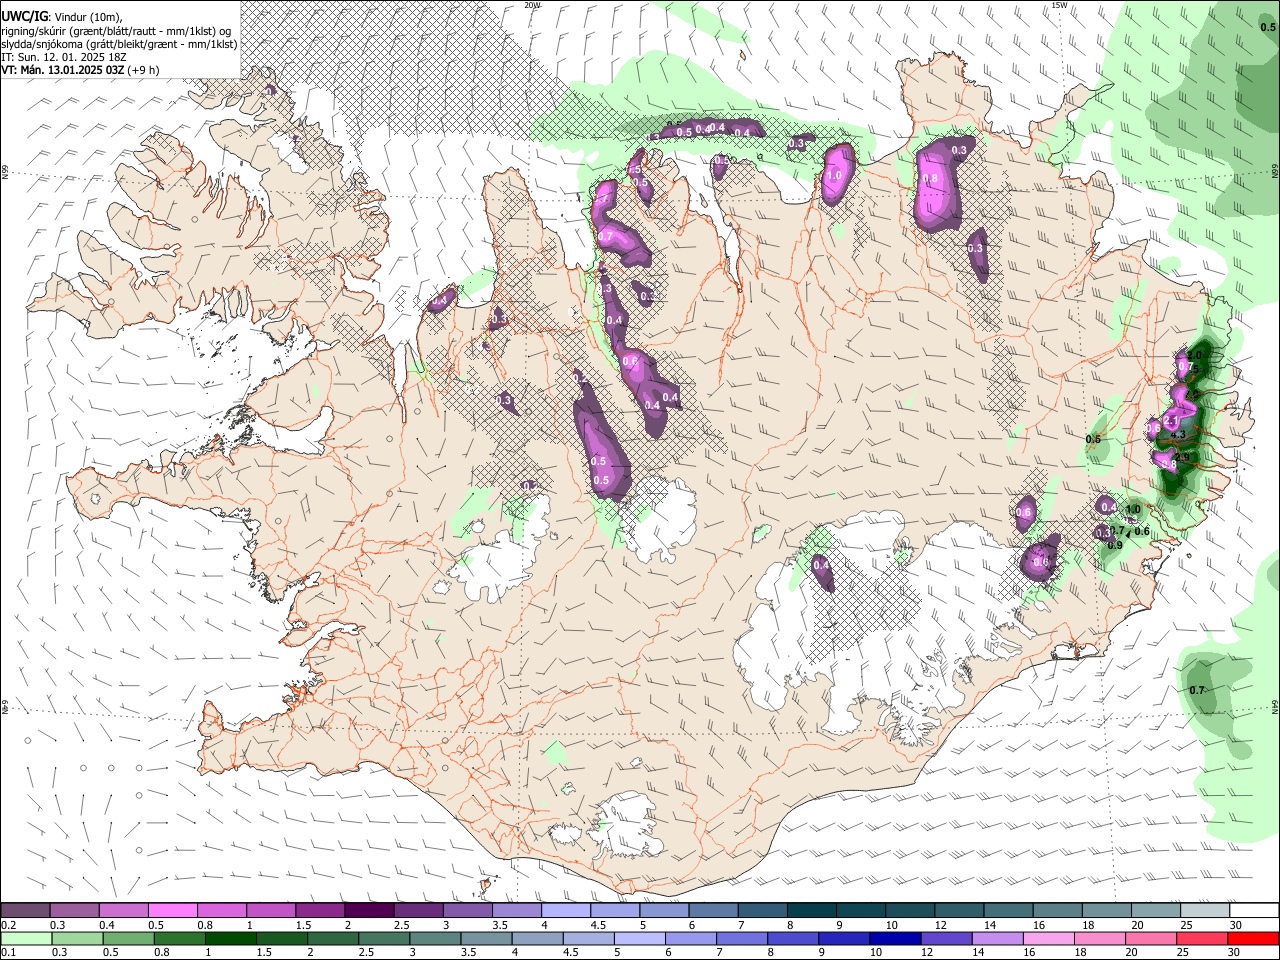The height and width of the screenshot is (960, 1280).
Task: Click the light grey upper swatch between 25 and 30
Action: [1204, 910]
